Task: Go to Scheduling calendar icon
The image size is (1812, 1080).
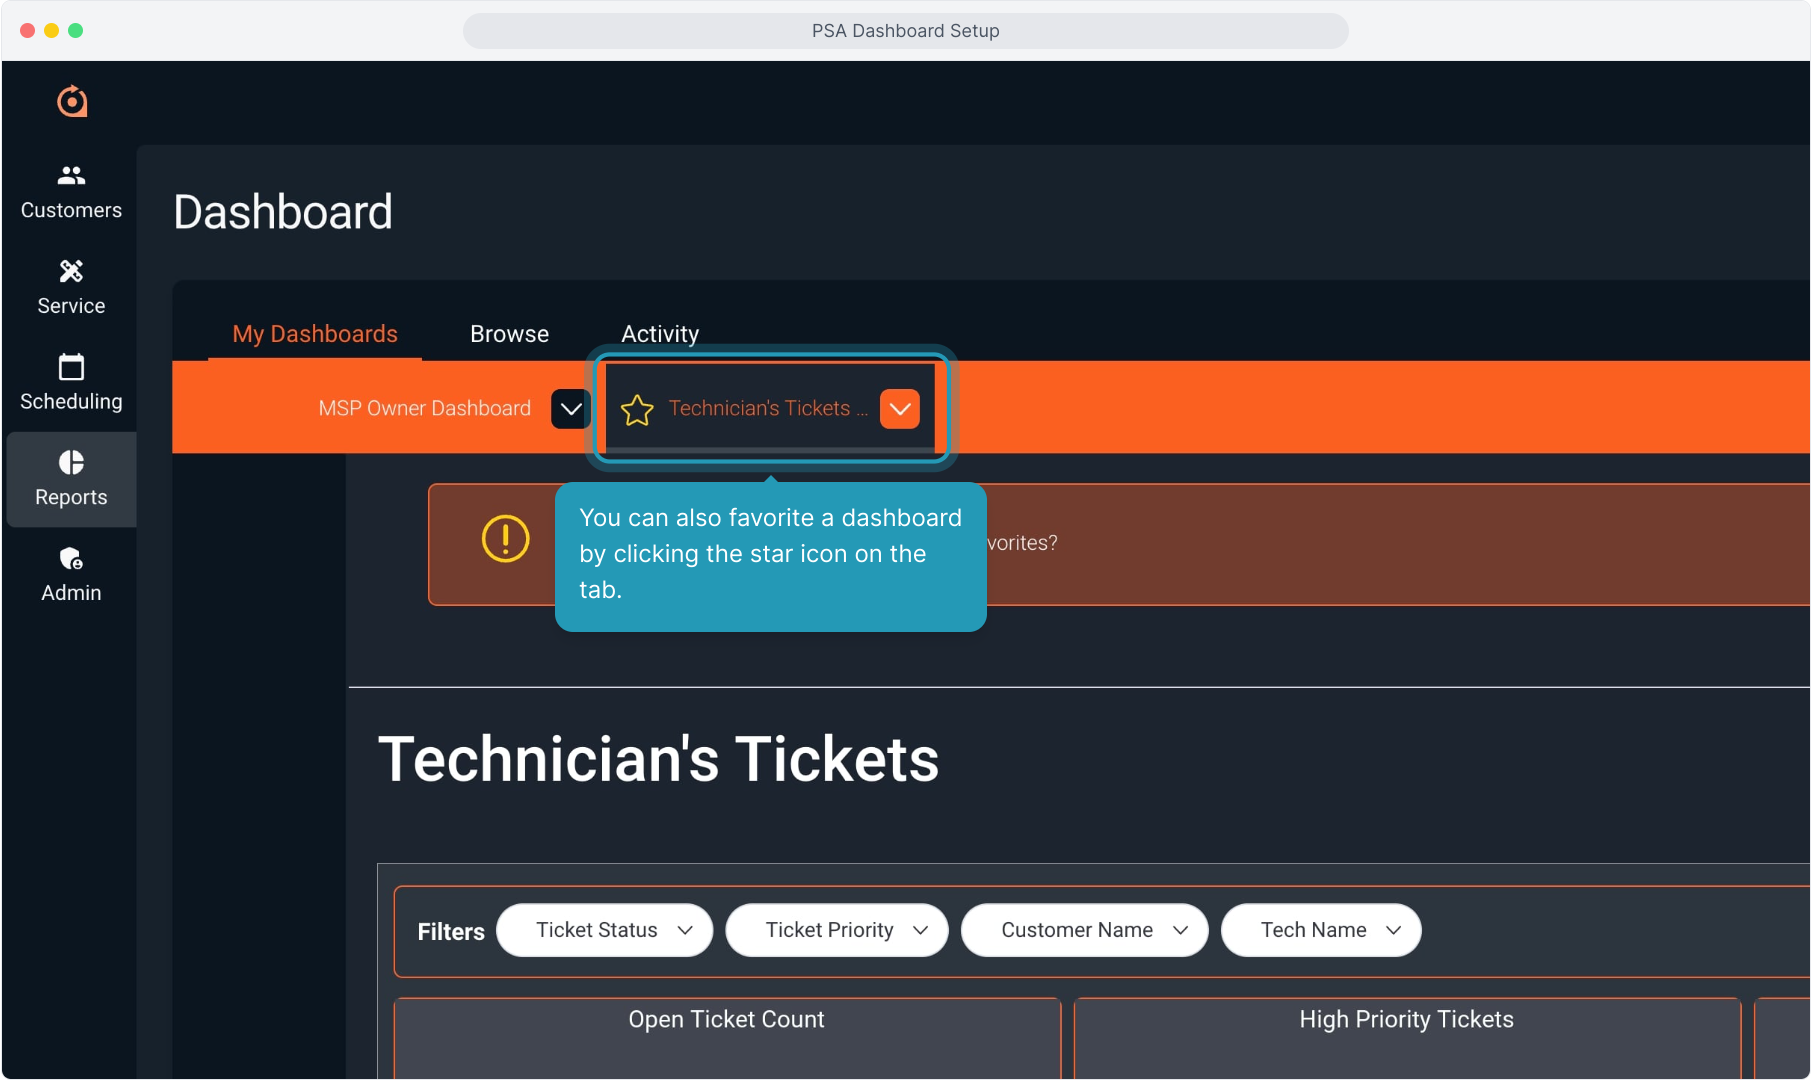Action: pyautogui.click(x=71, y=368)
